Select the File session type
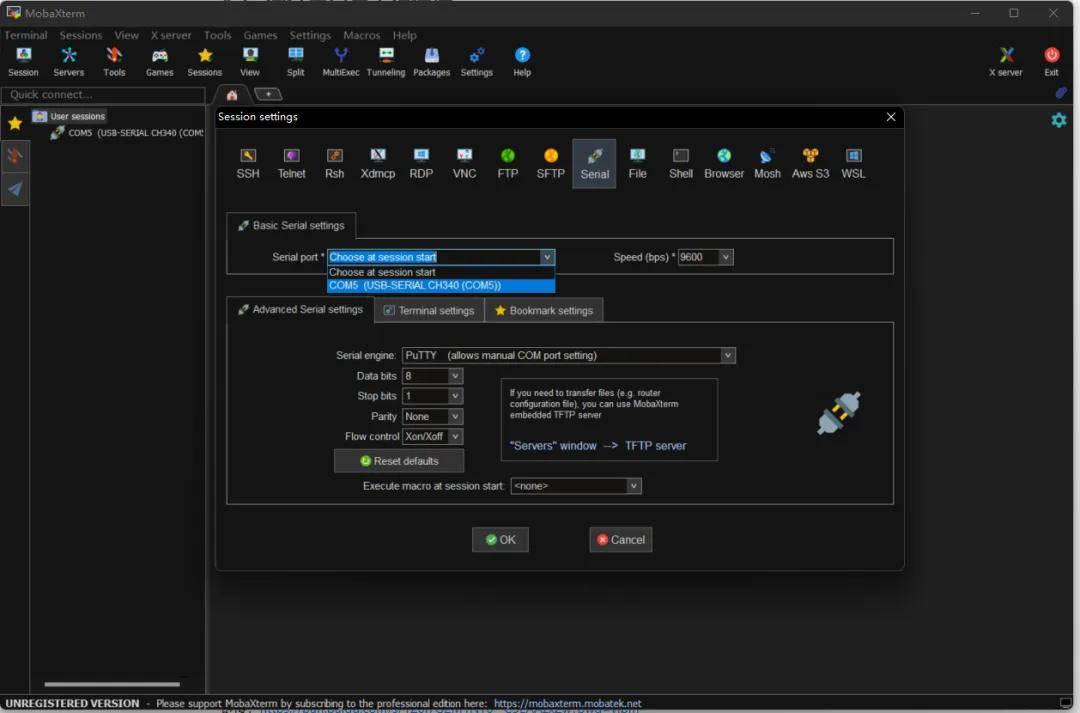The width and height of the screenshot is (1080, 713). tap(637, 163)
